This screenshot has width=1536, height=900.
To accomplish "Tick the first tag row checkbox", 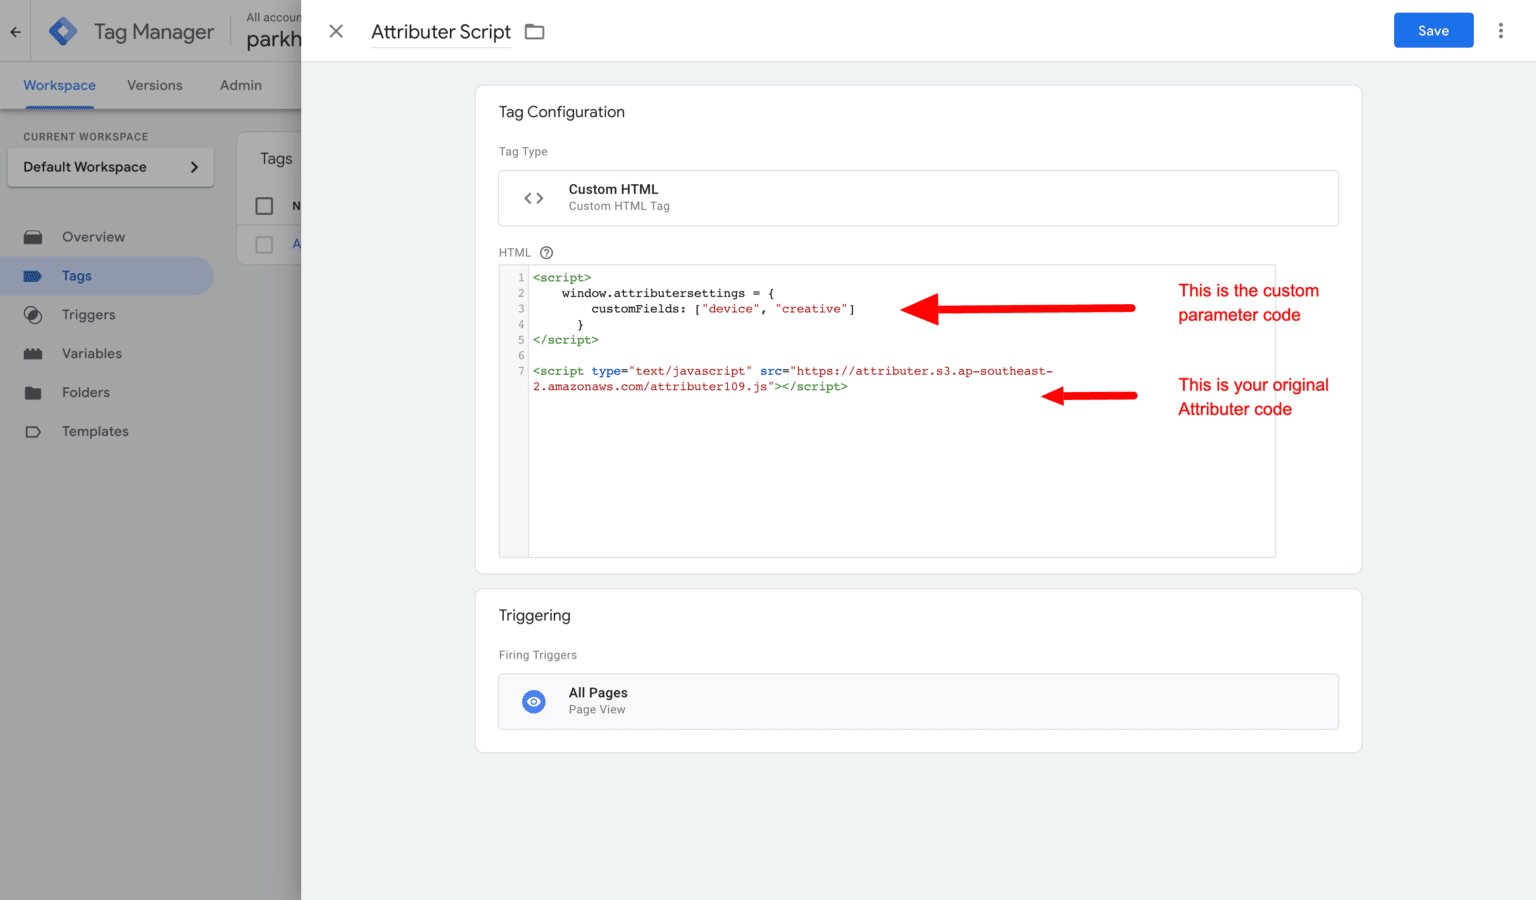I will 264,244.
